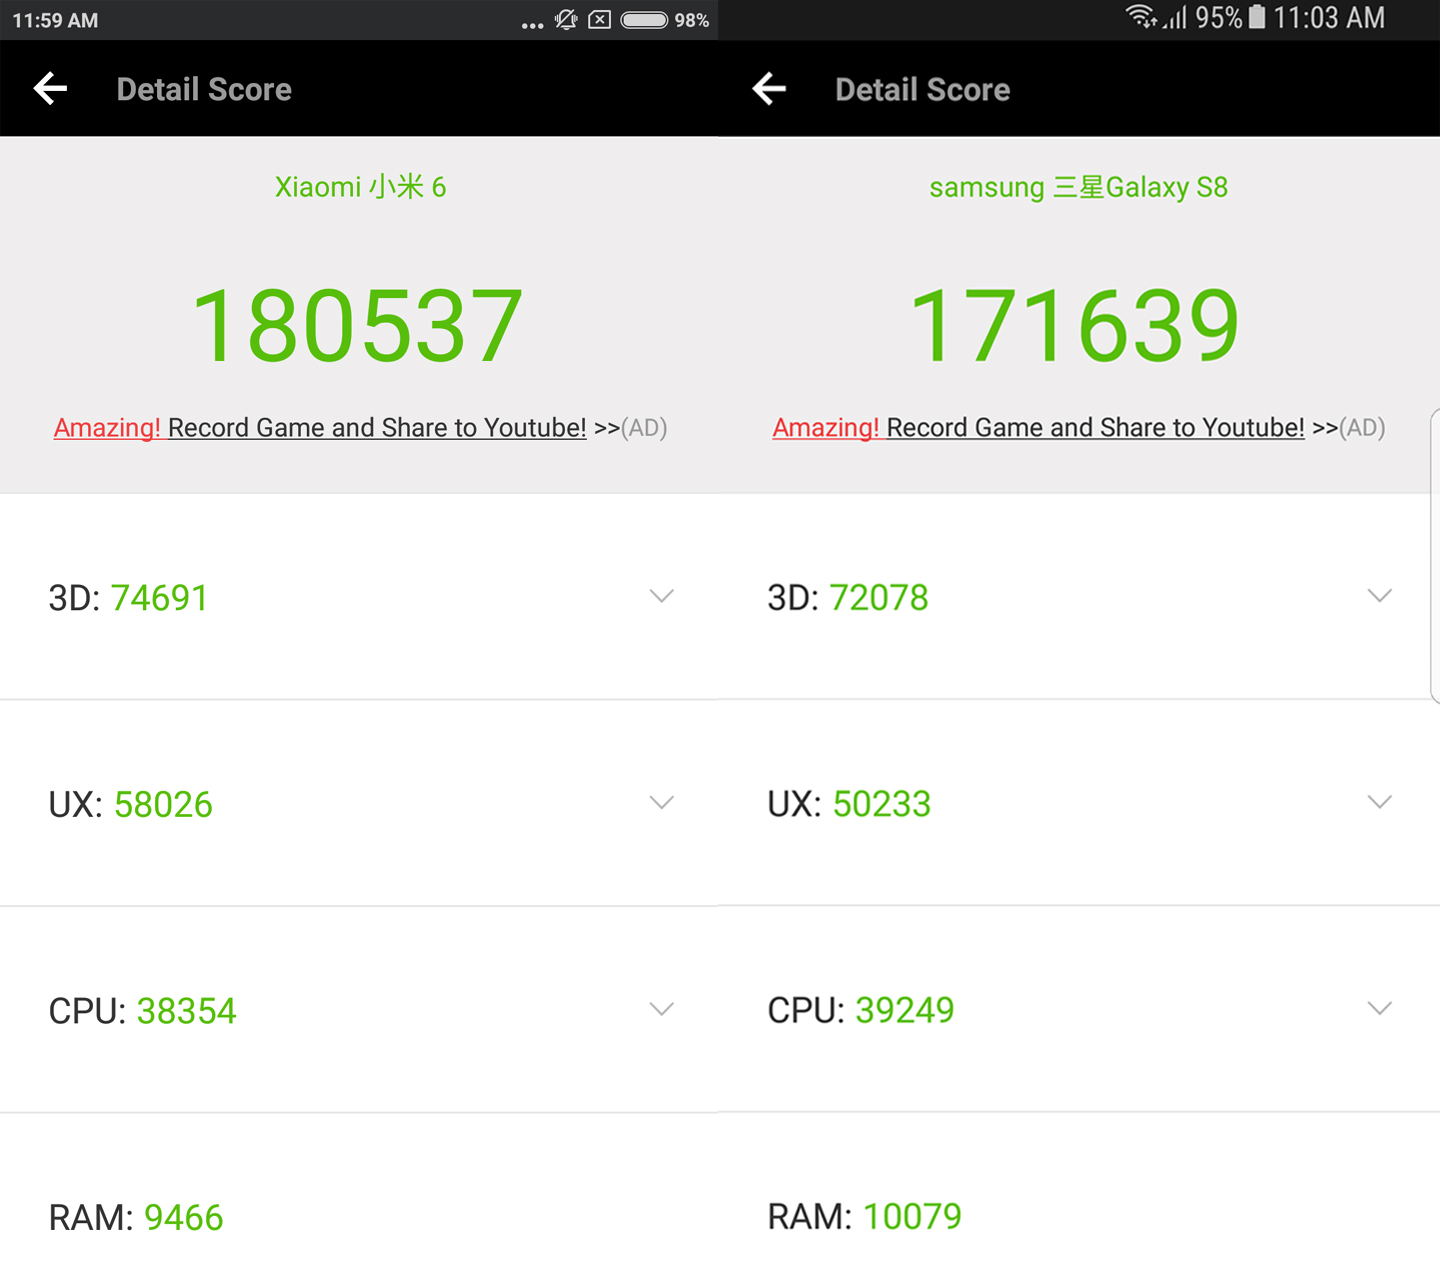The image size is (1440, 1280).
Task: Tap the back arrow on Xiaomi screen
Action: point(50,89)
